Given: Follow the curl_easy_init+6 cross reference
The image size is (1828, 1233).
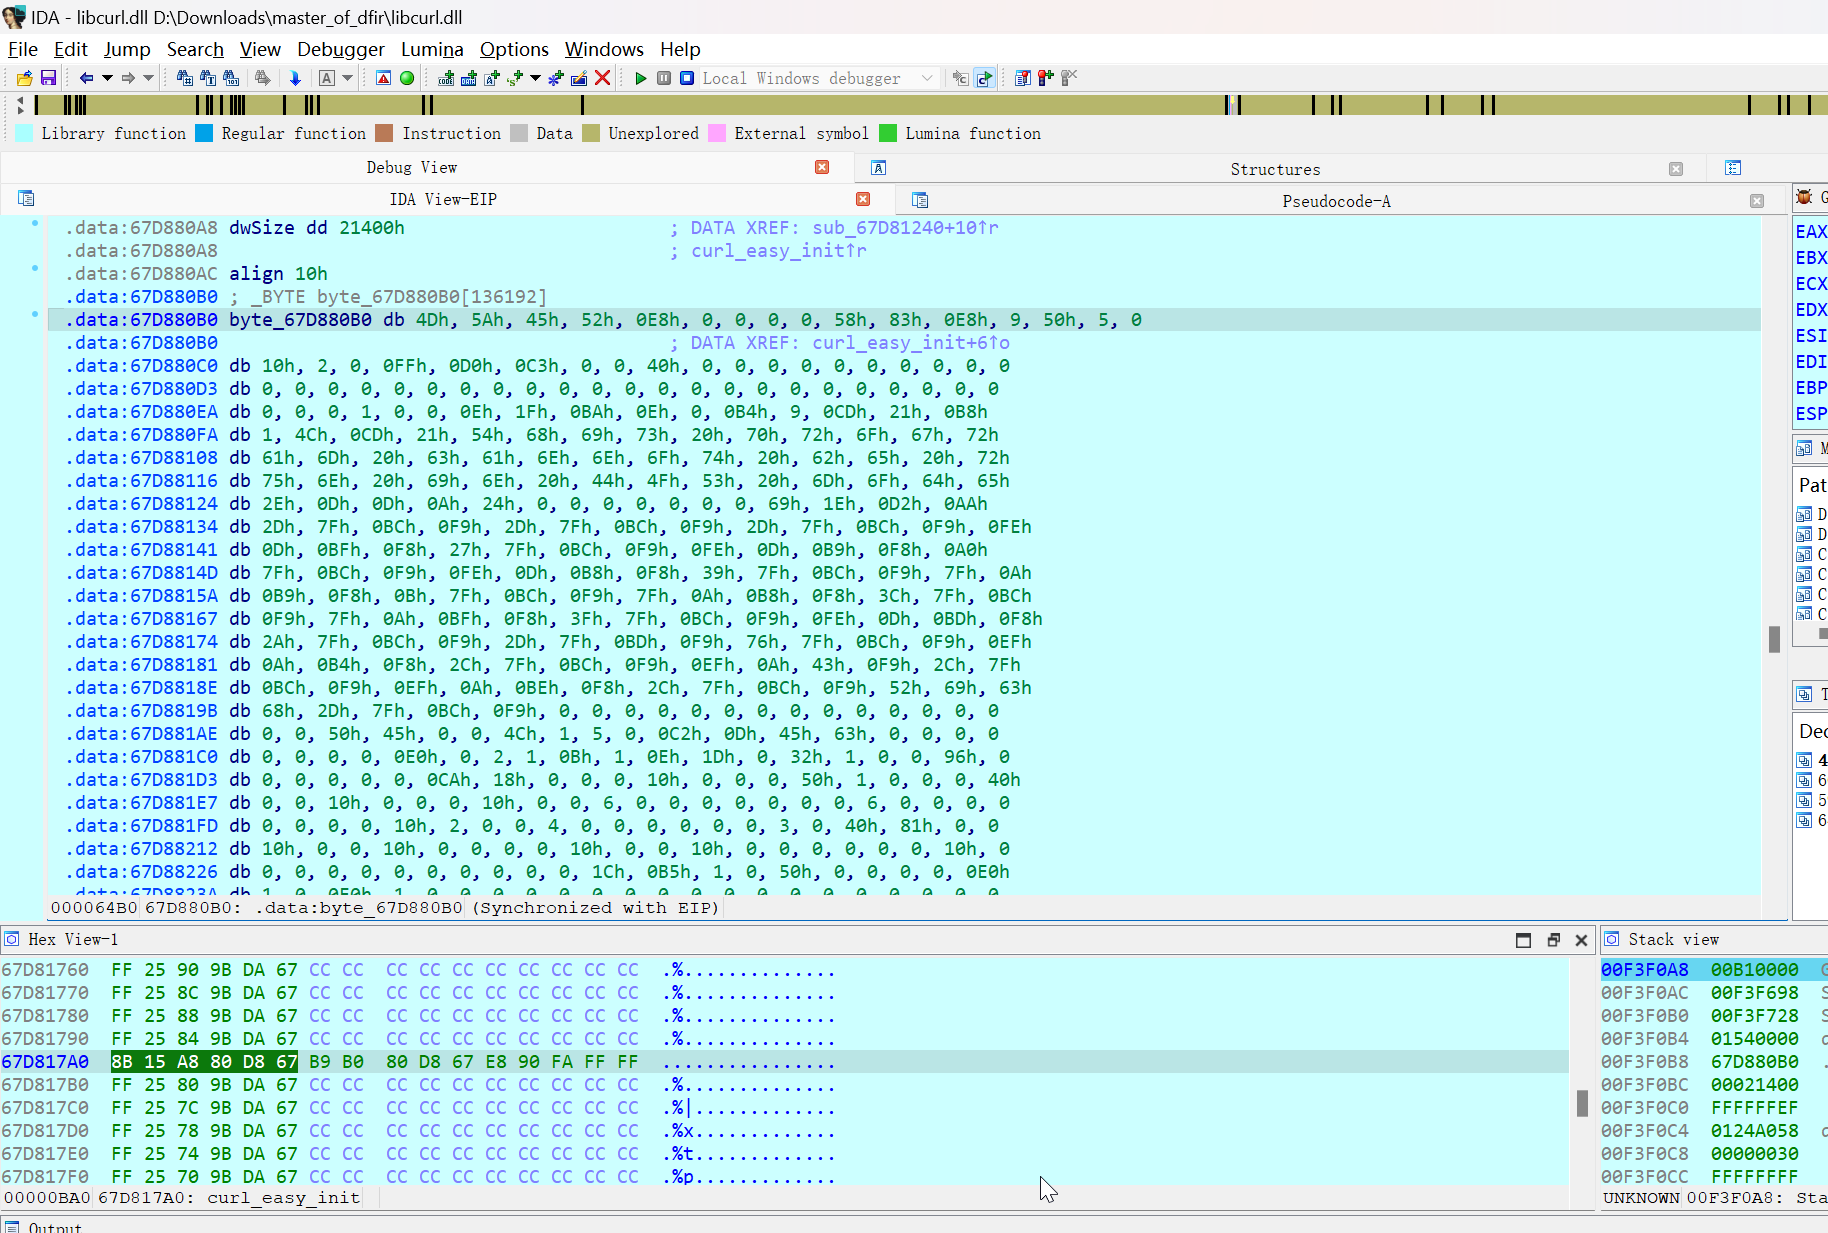Looking at the screenshot, I should click(x=911, y=343).
